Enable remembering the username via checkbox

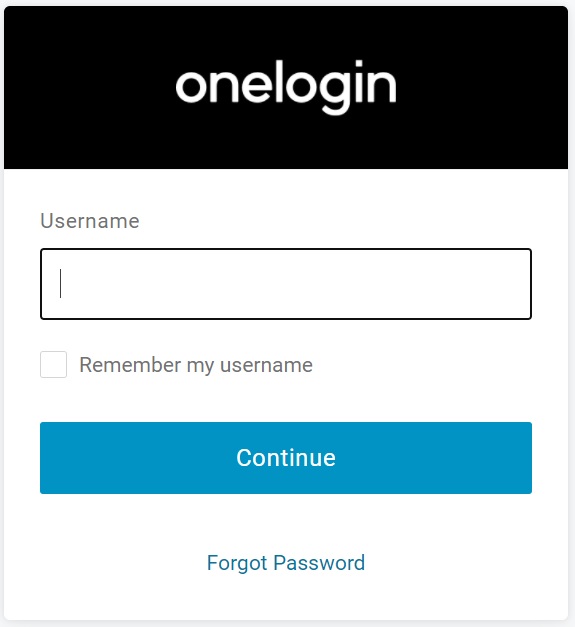coord(53,364)
